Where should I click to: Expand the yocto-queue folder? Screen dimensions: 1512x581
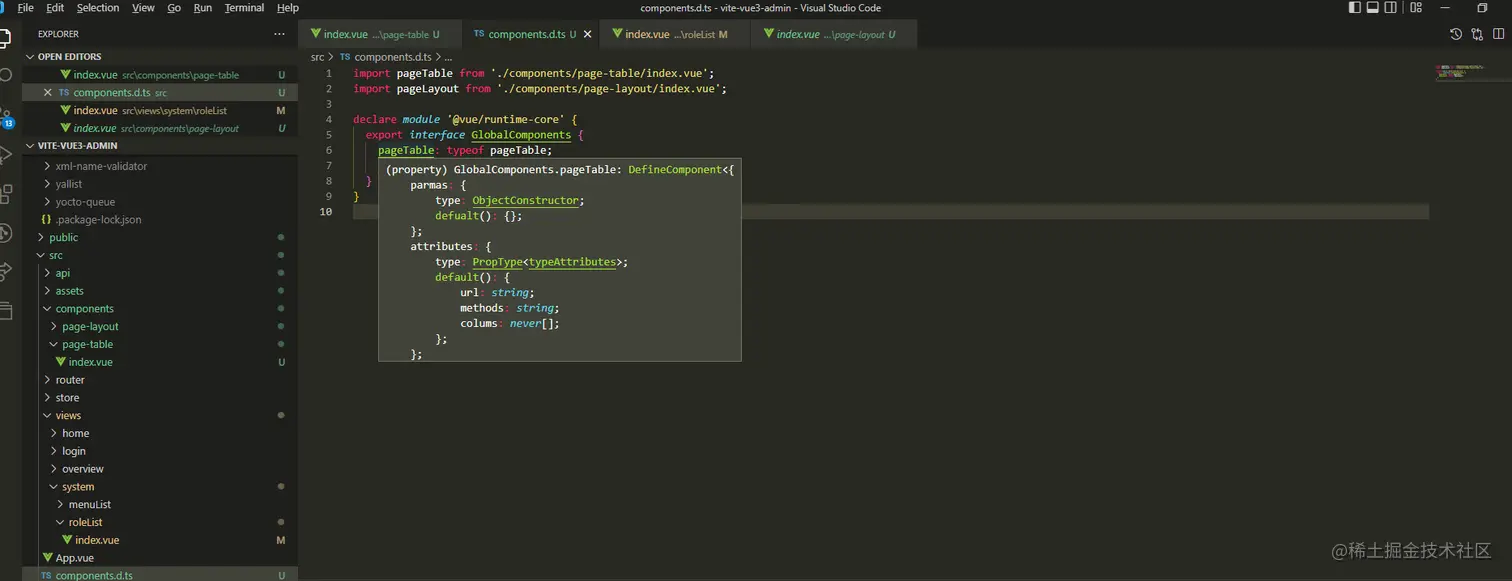160,202
